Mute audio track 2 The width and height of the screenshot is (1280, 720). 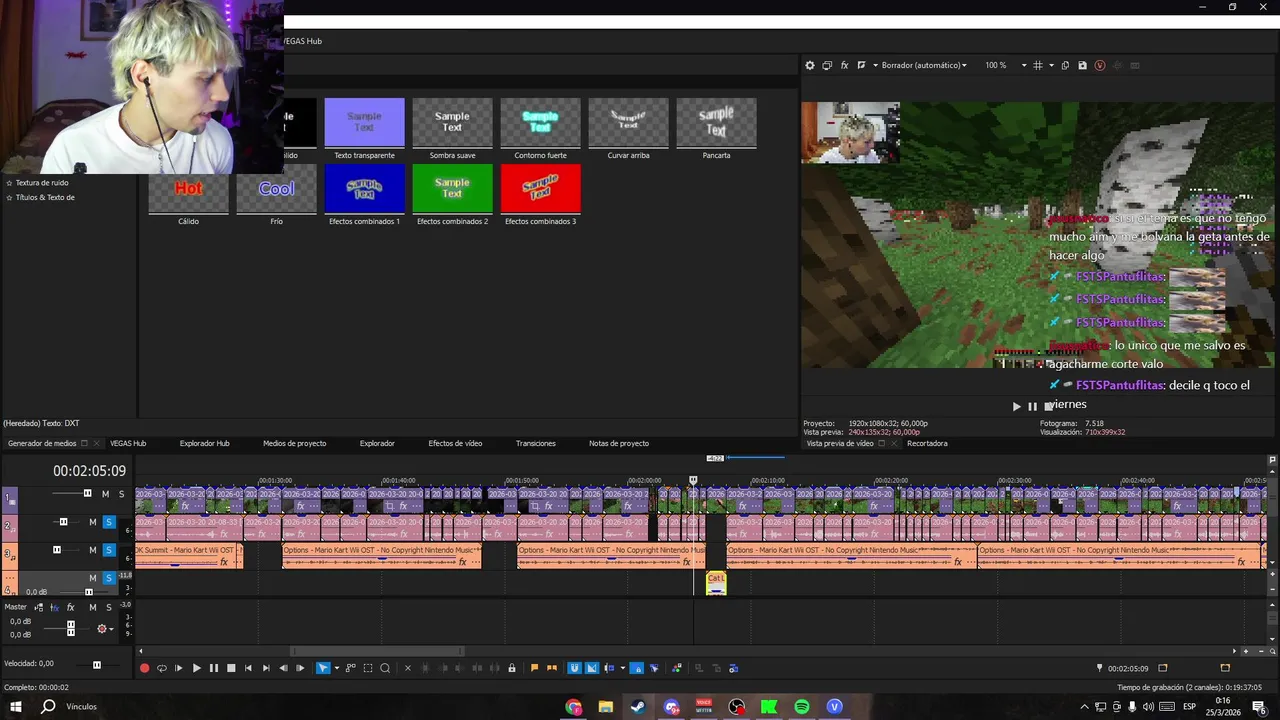pyautogui.click(x=93, y=522)
